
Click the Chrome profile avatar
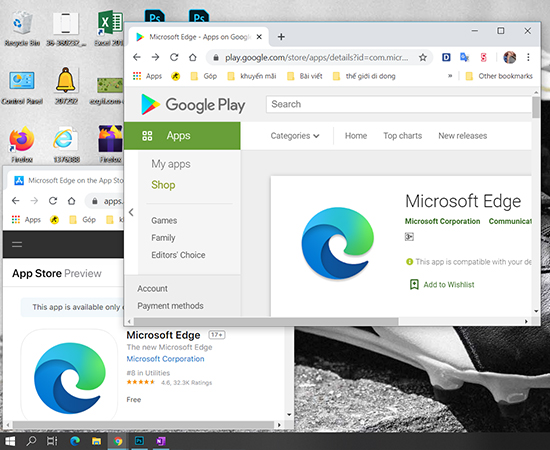510,57
